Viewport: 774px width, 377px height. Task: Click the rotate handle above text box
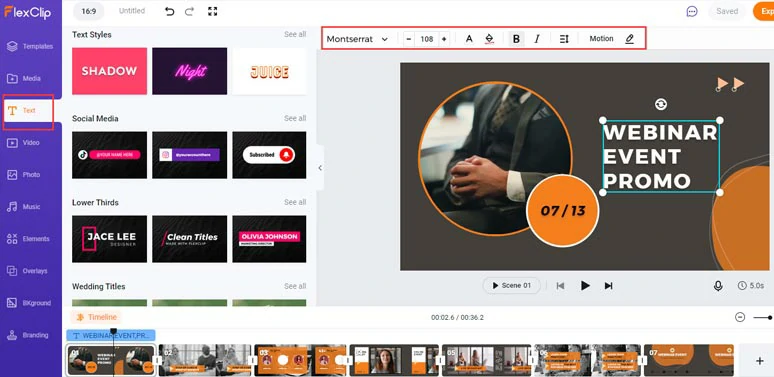pyautogui.click(x=660, y=104)
